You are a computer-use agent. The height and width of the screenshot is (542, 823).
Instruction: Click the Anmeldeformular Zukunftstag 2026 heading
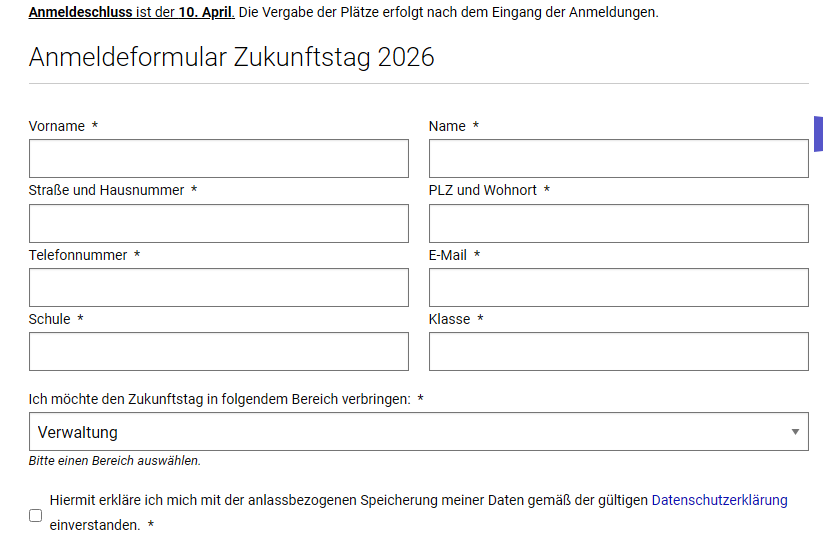click(231, 57)
